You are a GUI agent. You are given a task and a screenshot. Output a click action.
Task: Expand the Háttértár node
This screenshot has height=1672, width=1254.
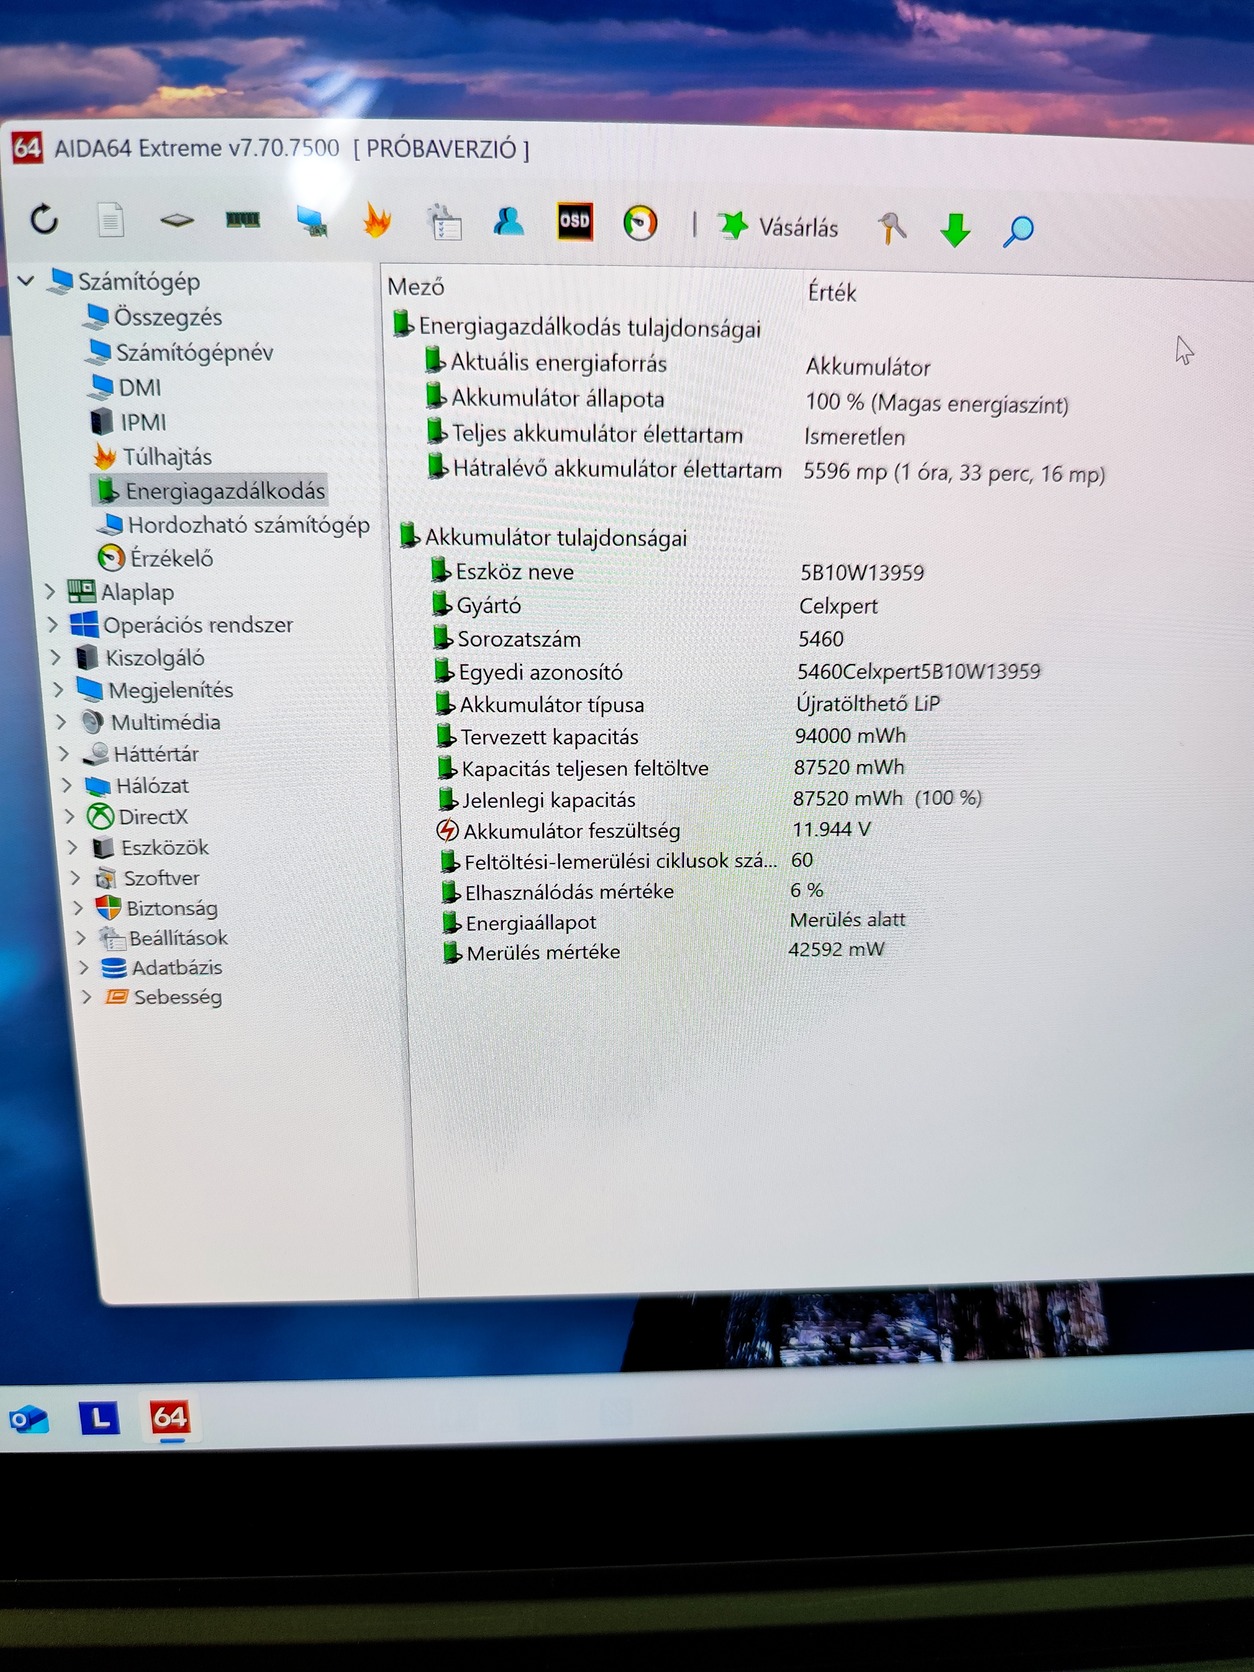[64, 754]
